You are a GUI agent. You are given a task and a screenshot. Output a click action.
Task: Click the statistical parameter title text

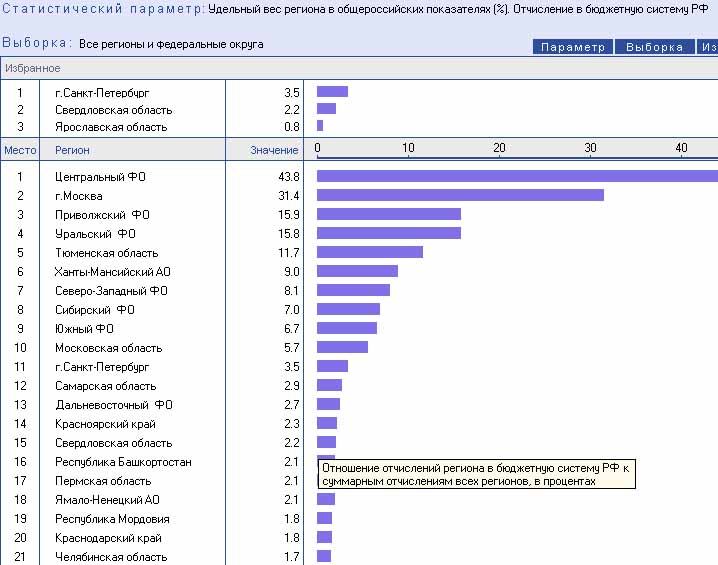point(458,9)
